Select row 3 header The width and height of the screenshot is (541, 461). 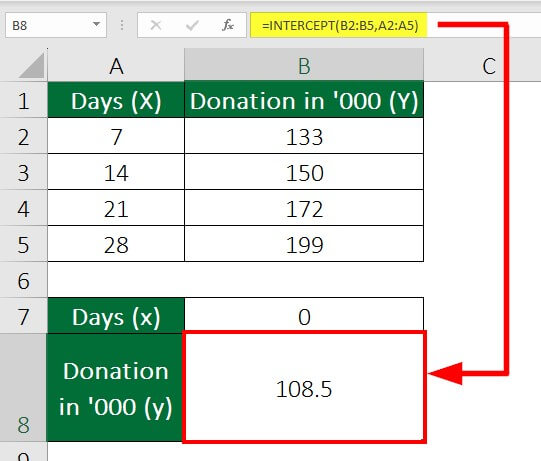23,172
